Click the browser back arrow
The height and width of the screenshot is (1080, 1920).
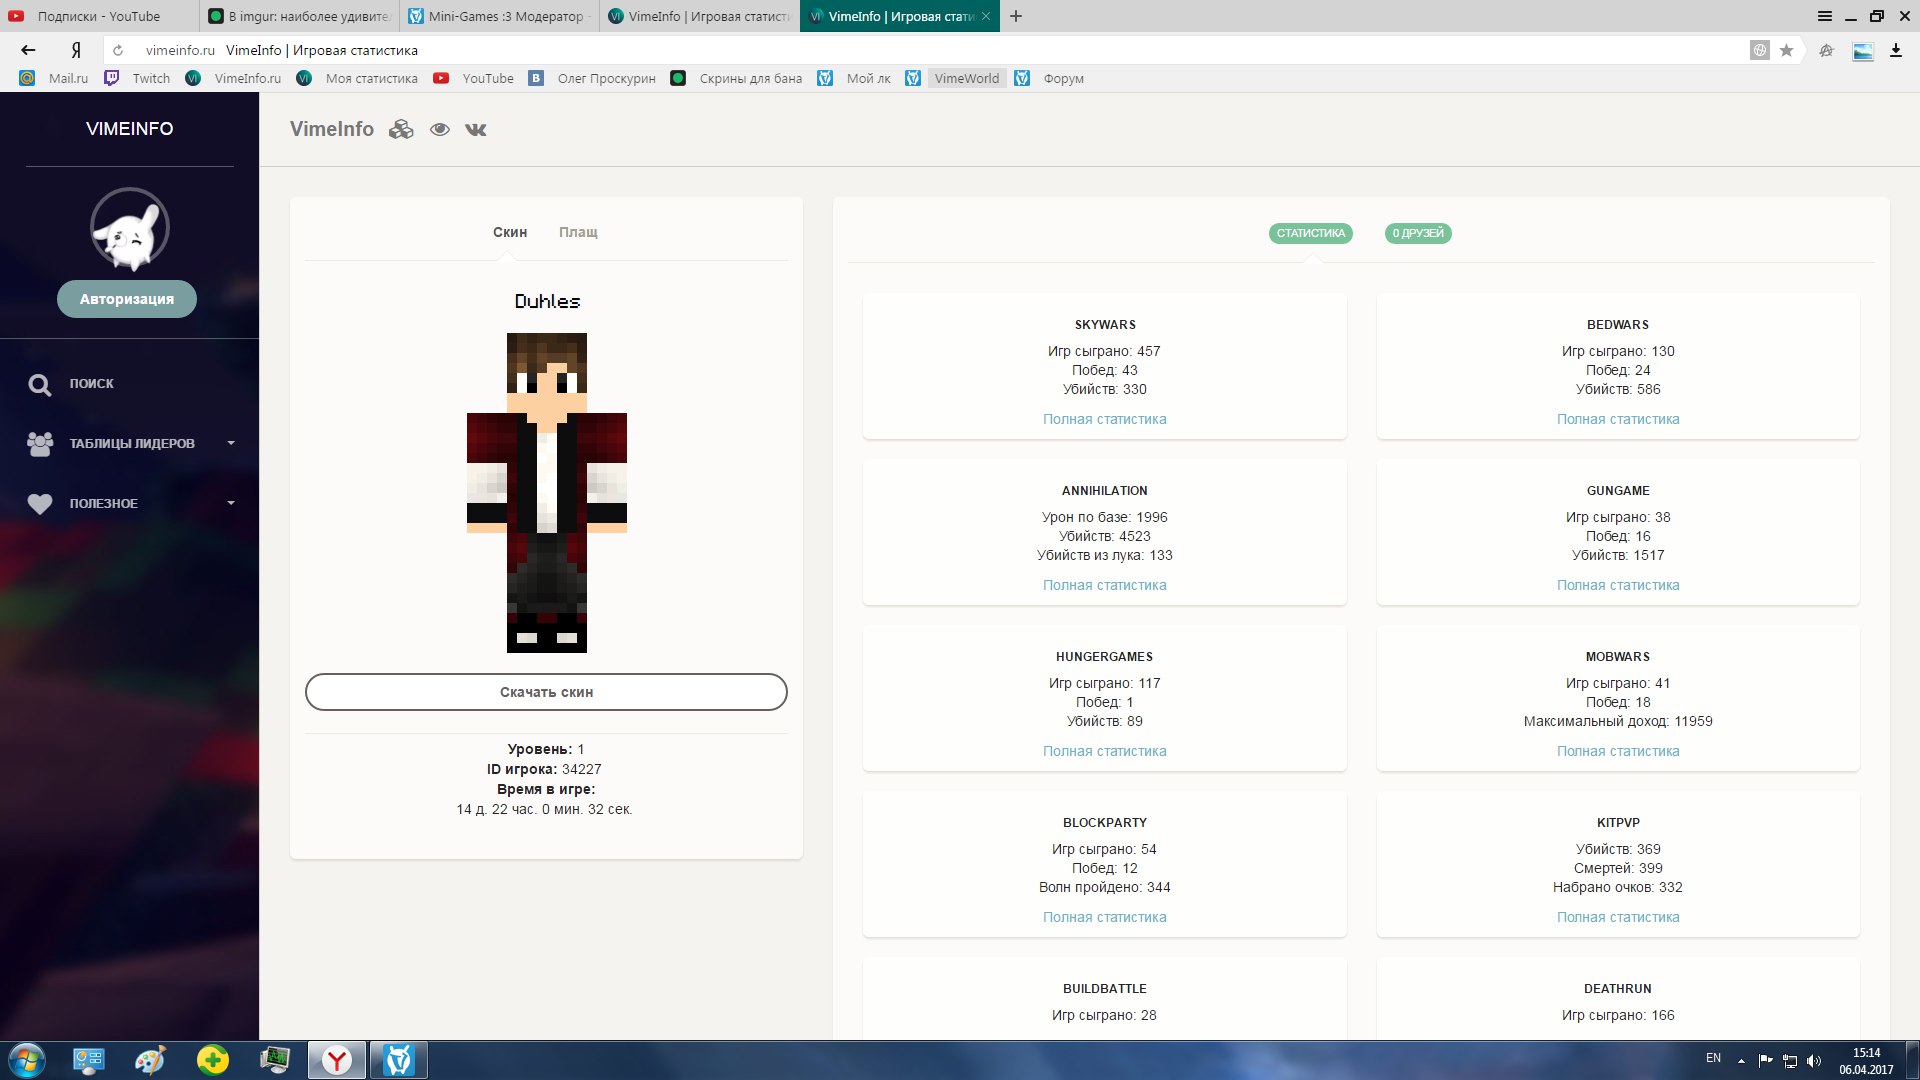(28, 50)
